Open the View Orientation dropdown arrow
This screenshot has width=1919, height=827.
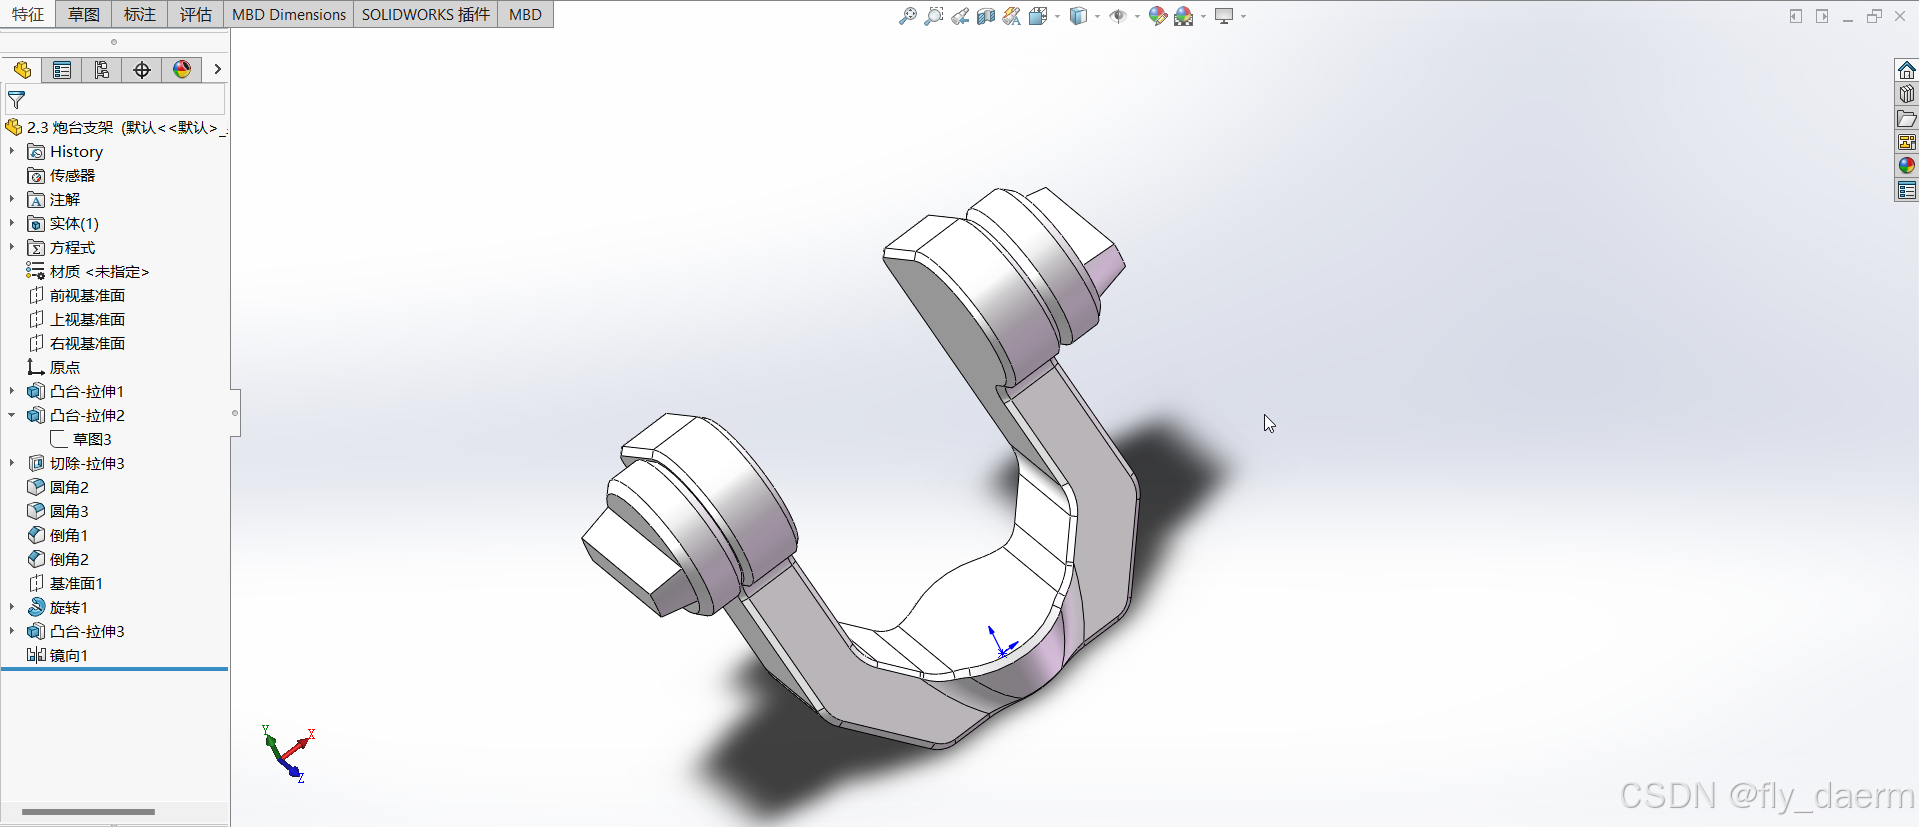tap(1057, 16)
